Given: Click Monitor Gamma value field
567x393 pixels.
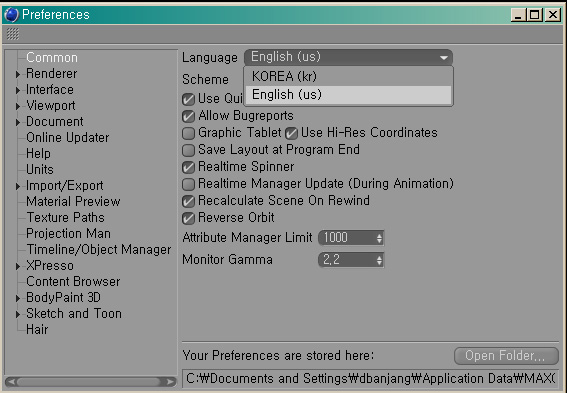Looking at the screenshot, I should (346, 260).
